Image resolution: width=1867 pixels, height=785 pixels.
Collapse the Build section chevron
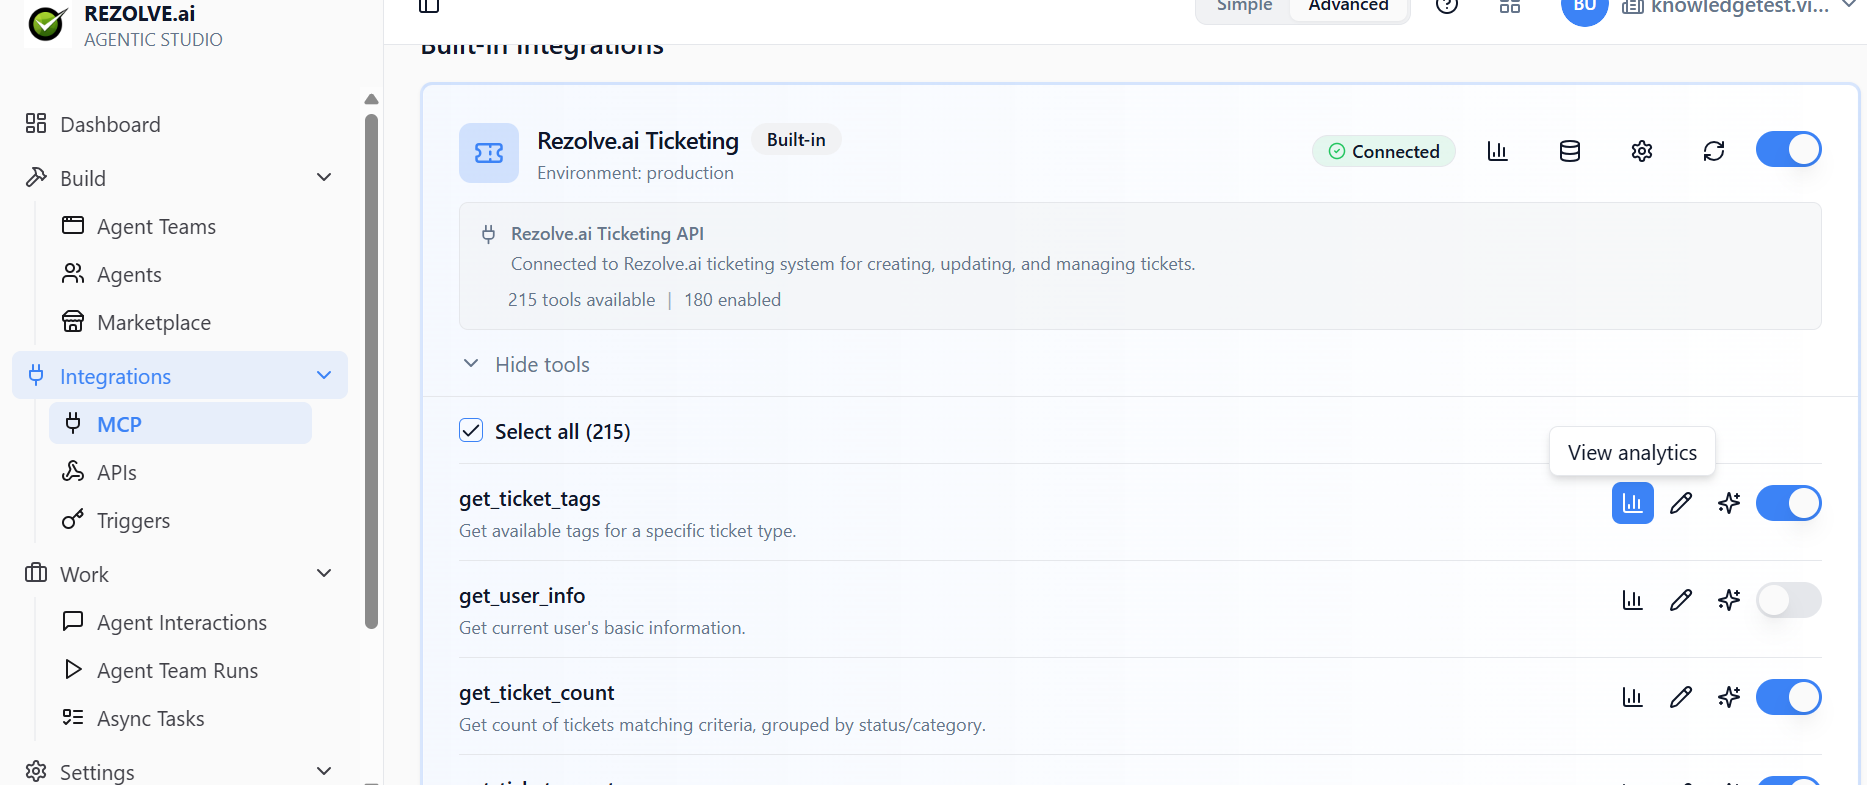324,177
